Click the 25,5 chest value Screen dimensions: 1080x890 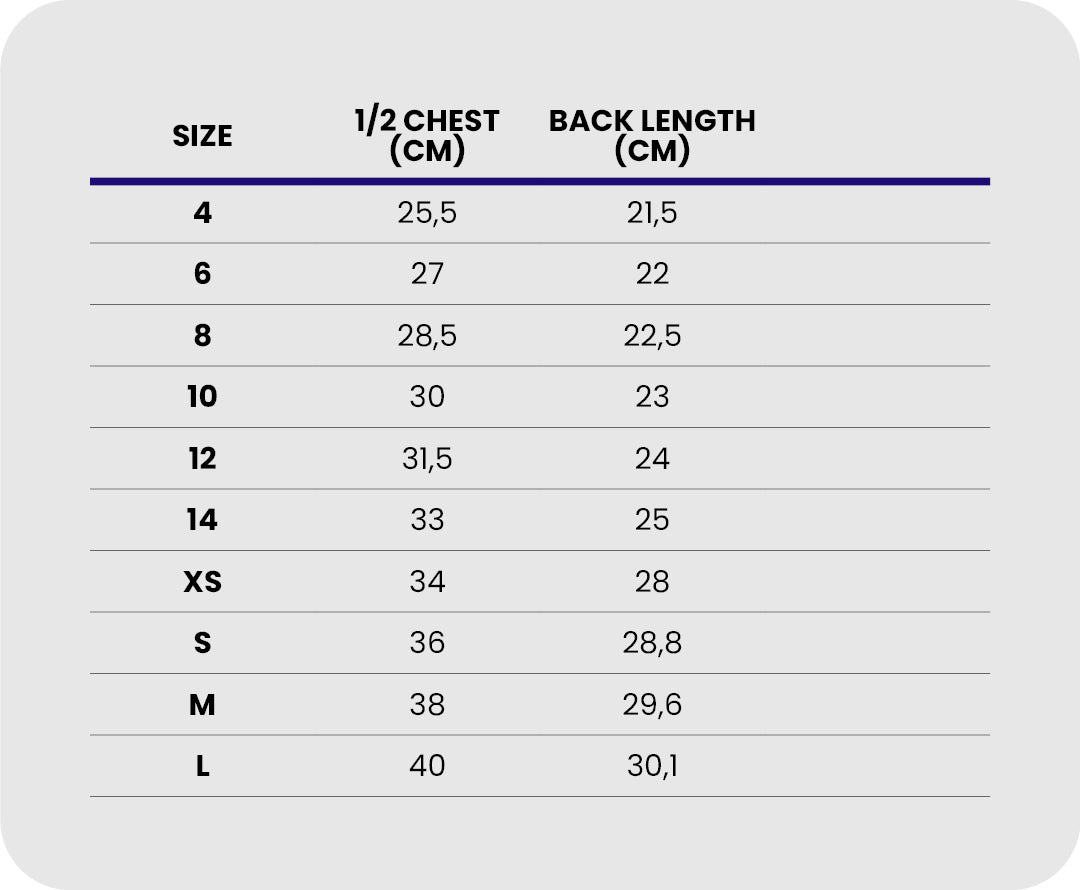(427, 213)
